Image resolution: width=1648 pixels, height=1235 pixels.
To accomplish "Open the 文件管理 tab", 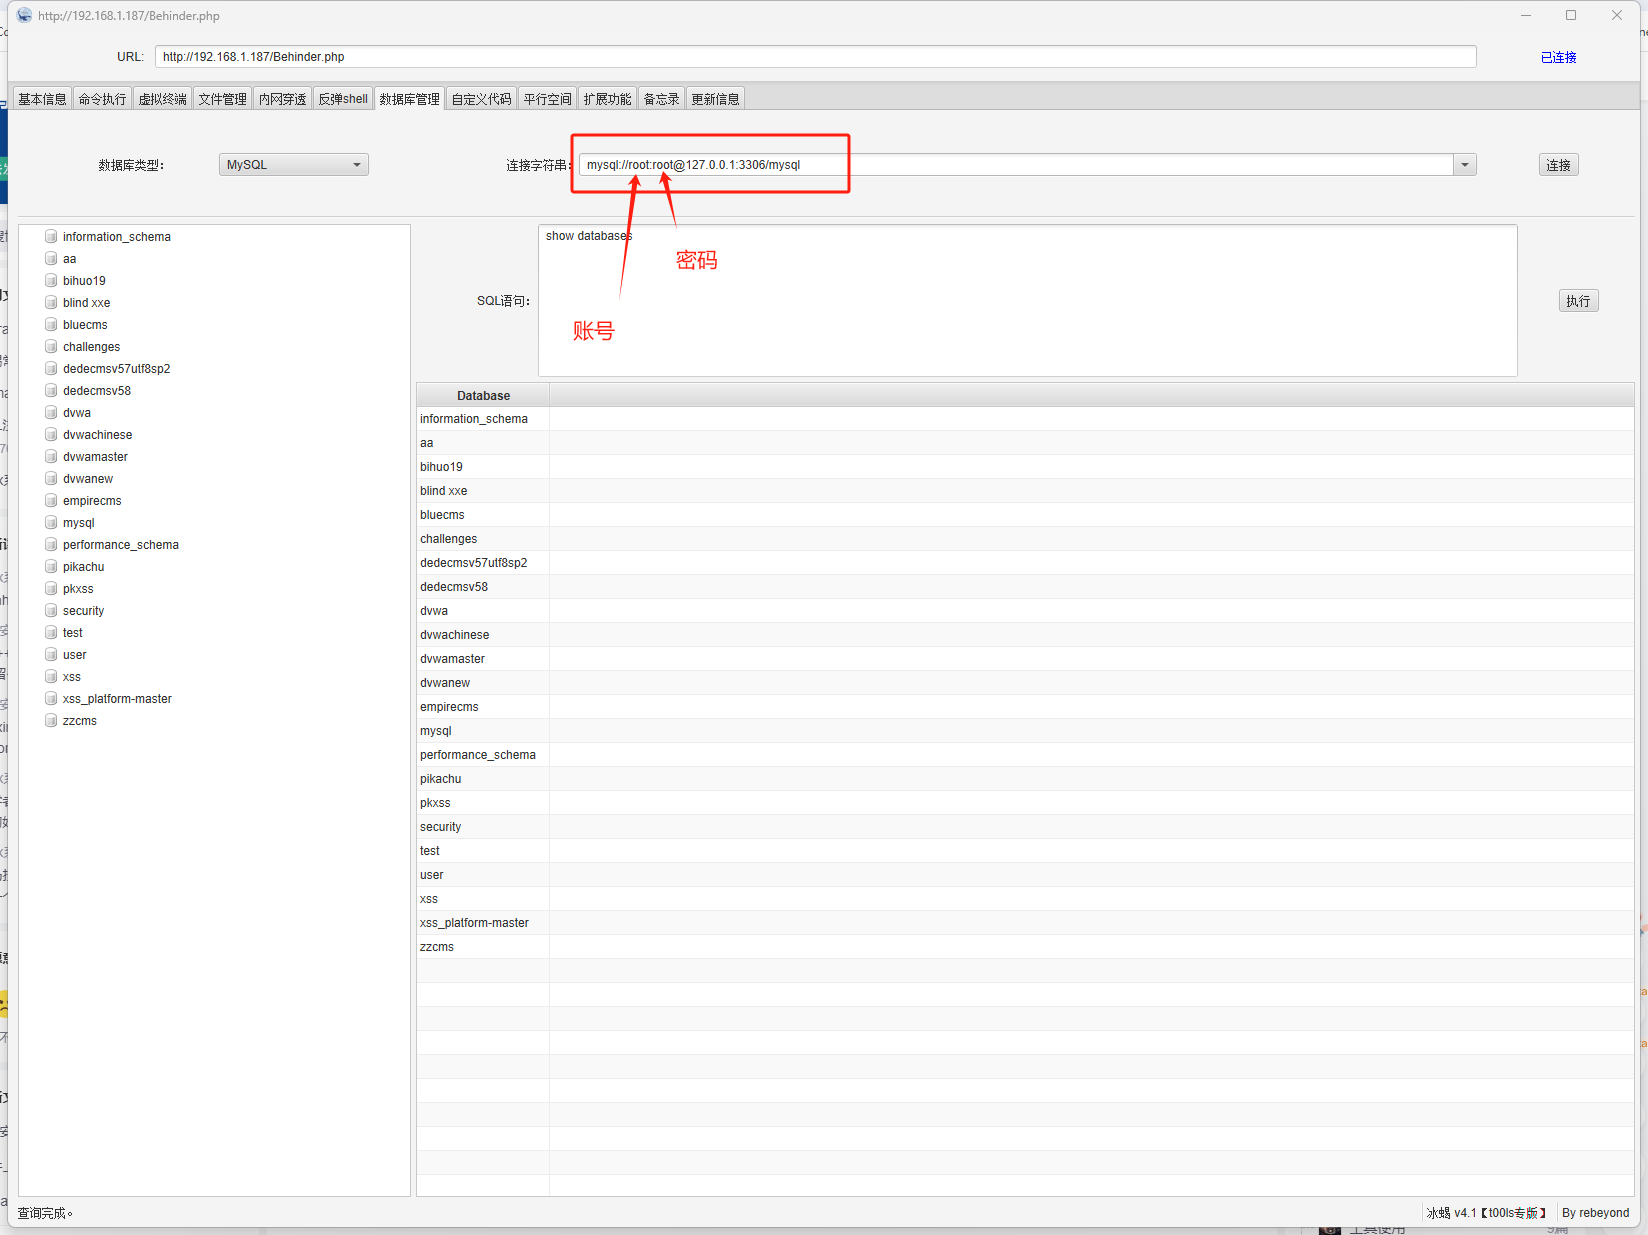I will point(222,99).
